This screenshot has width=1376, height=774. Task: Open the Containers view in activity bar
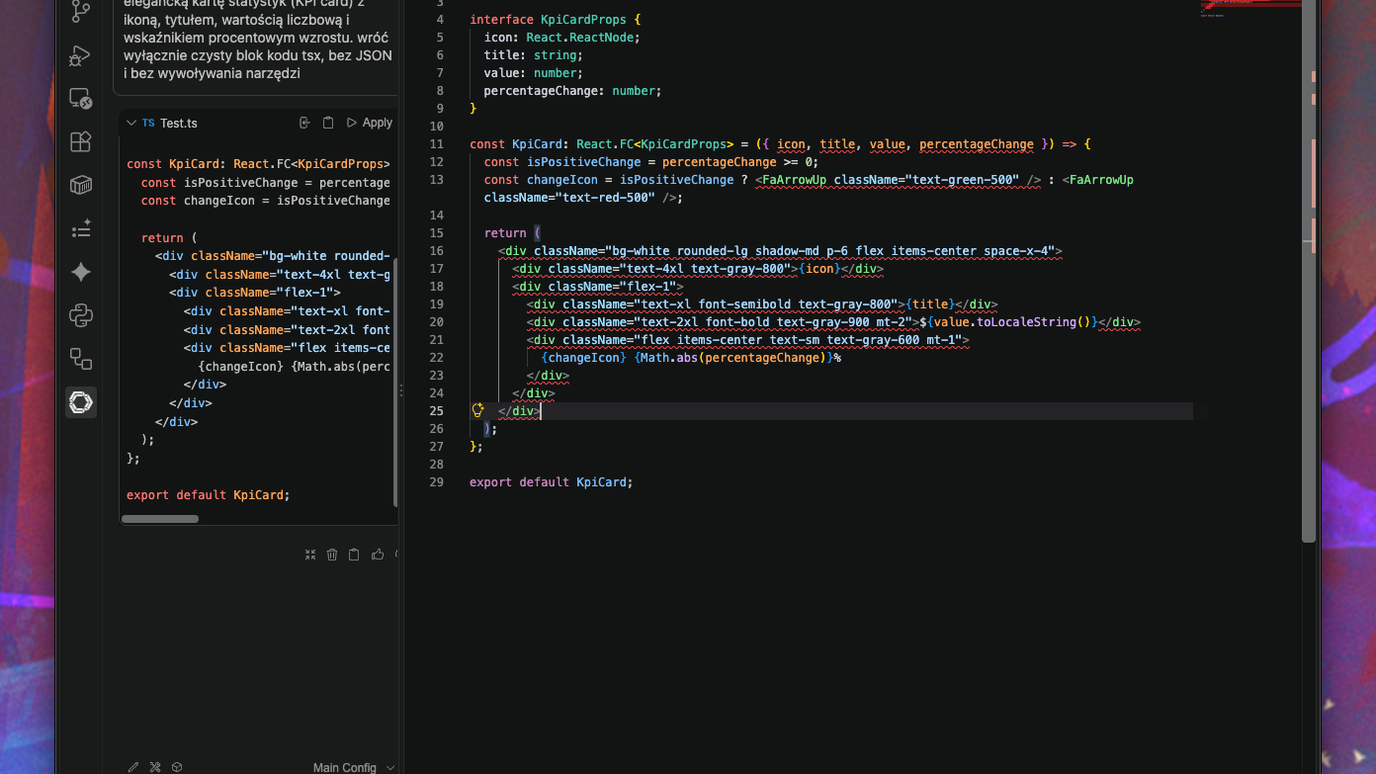(81, 185)
